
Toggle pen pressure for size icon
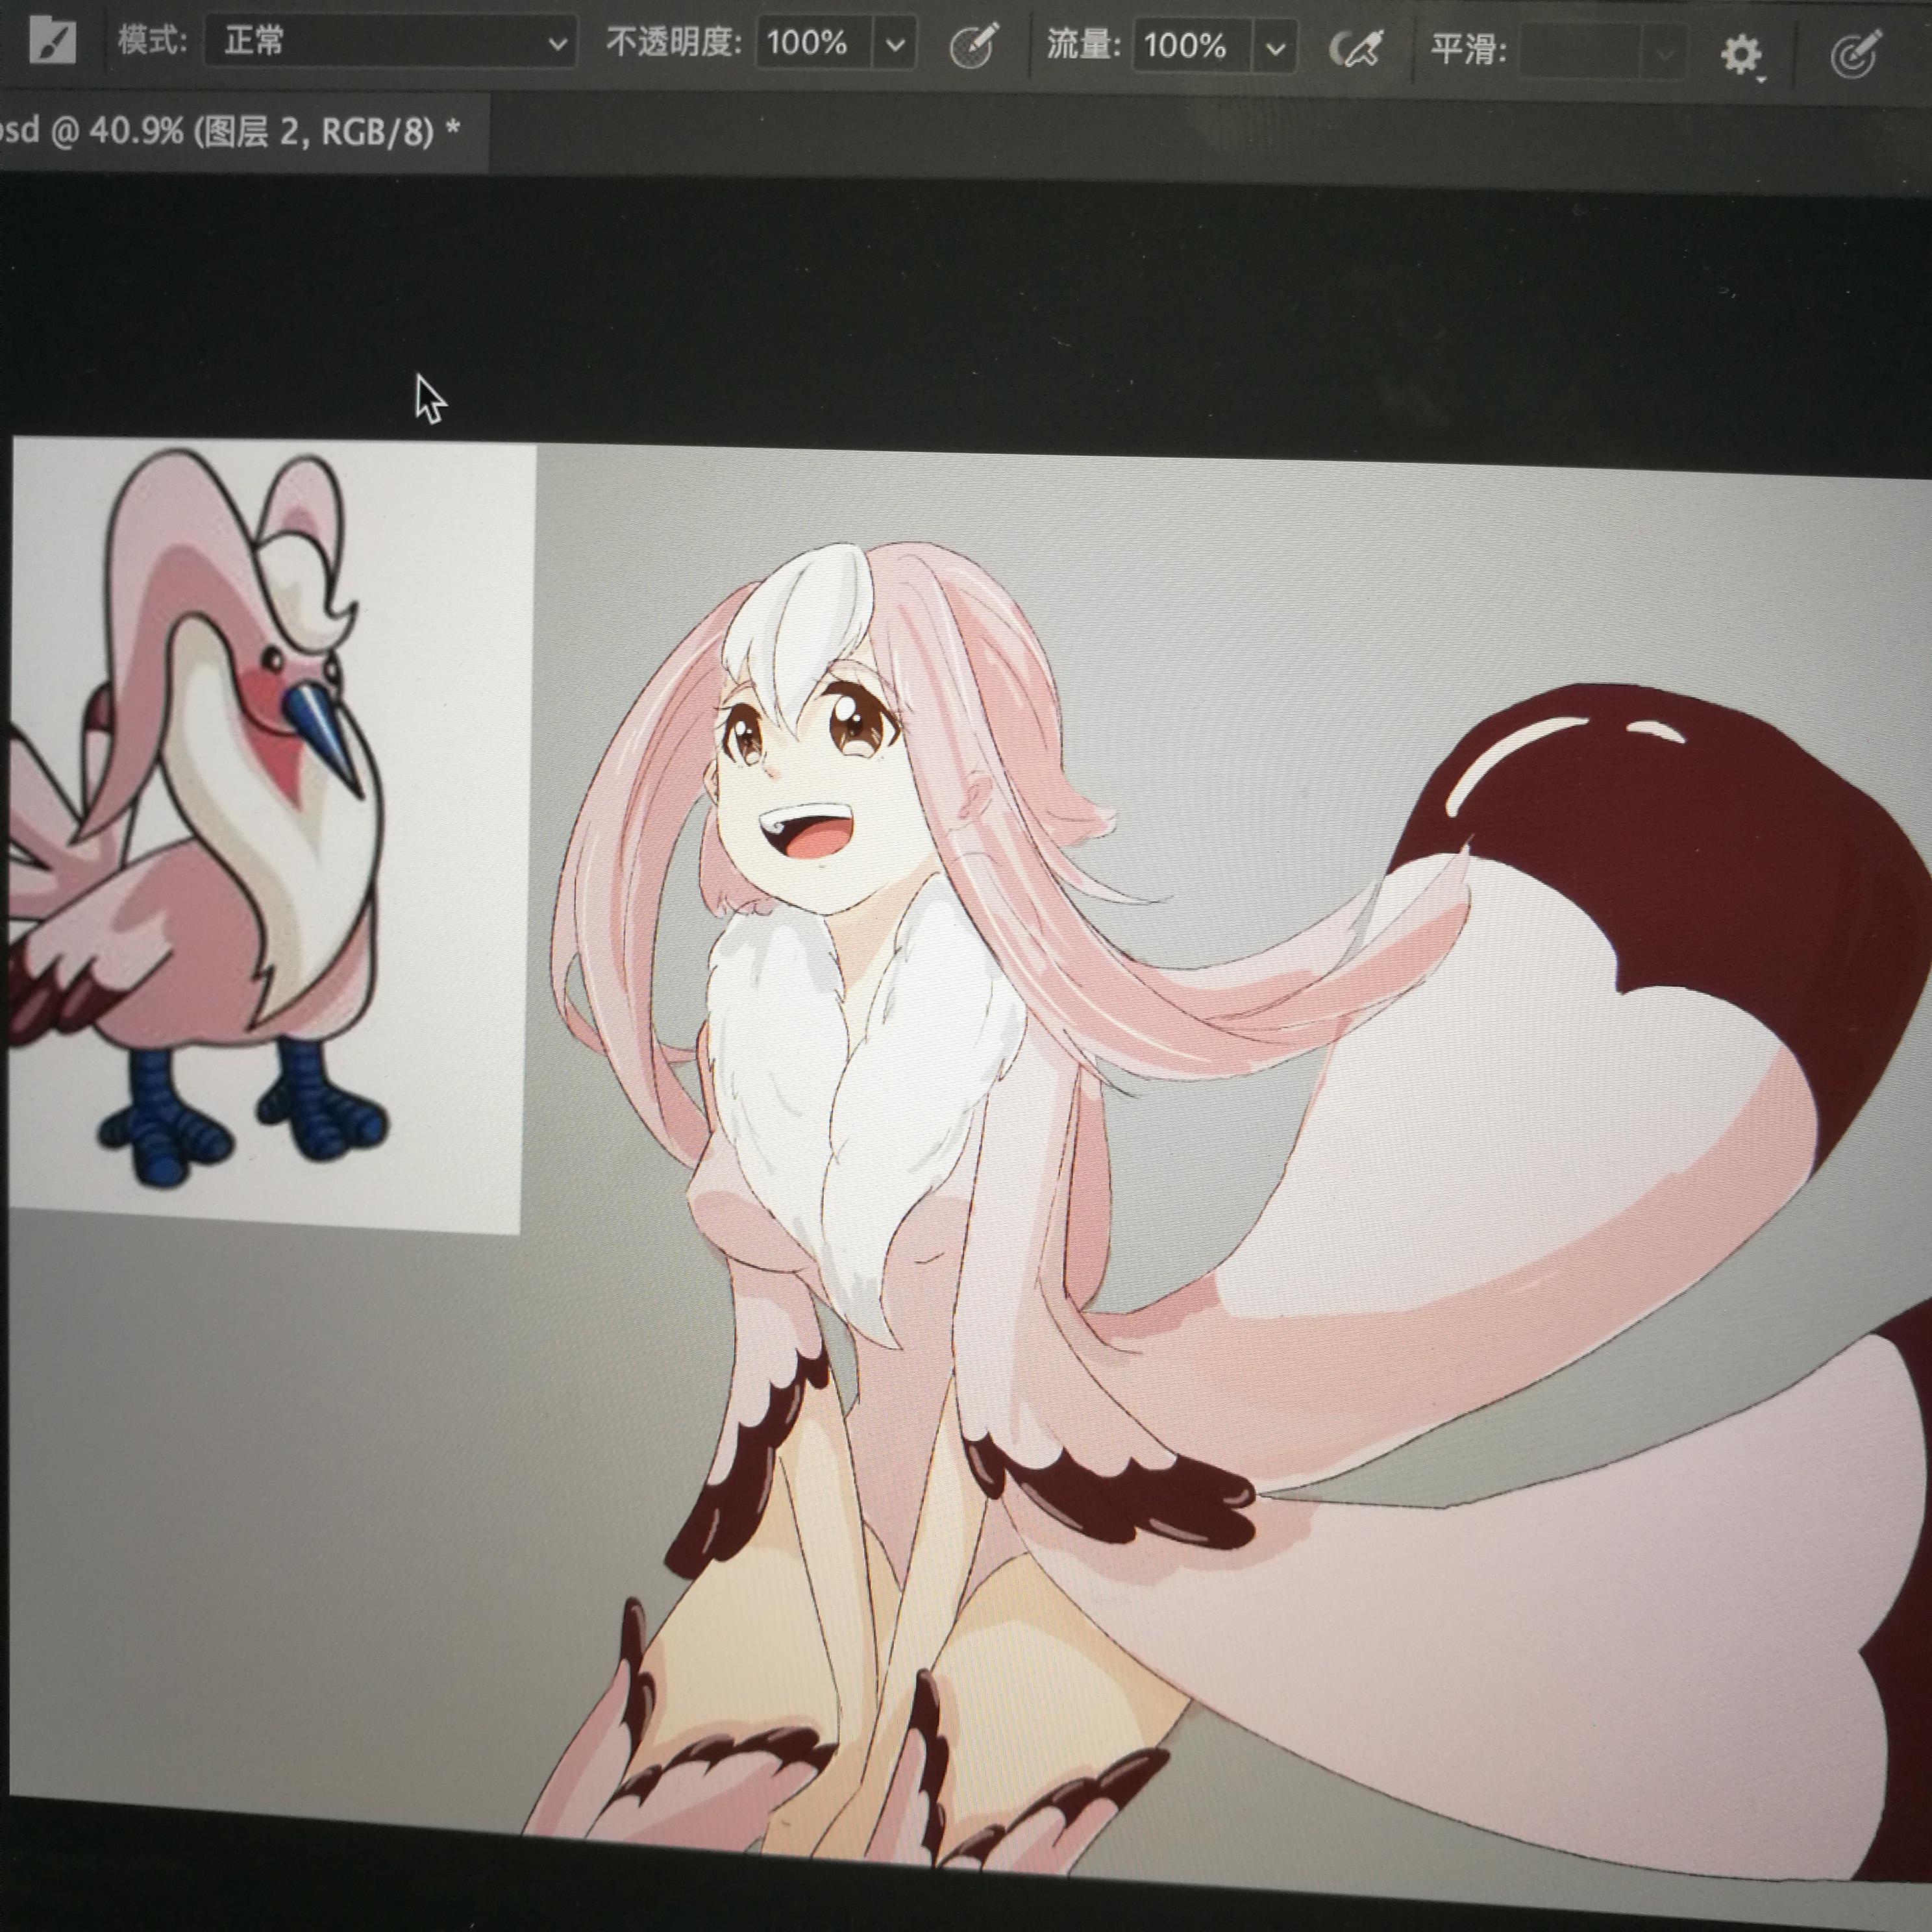1856,54
